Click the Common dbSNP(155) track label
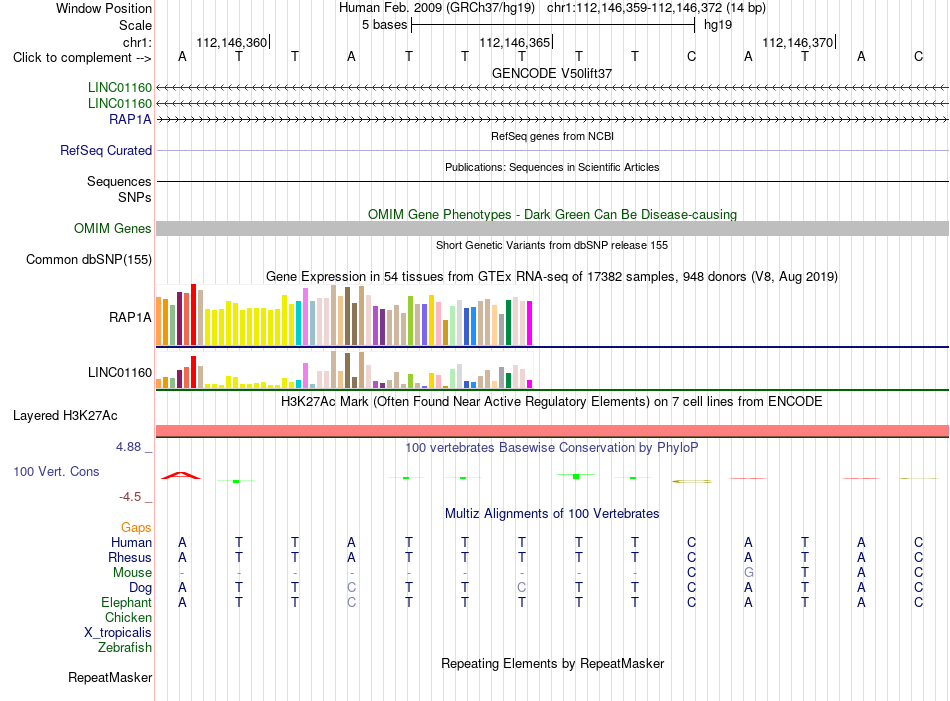 click(89, 259)
